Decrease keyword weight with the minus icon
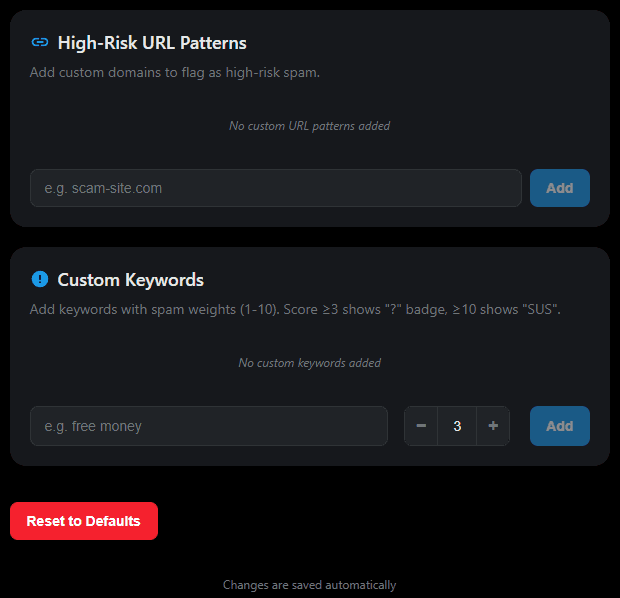Image resolution: width=620 pixels, height=598 pixels. click(421, 426)
